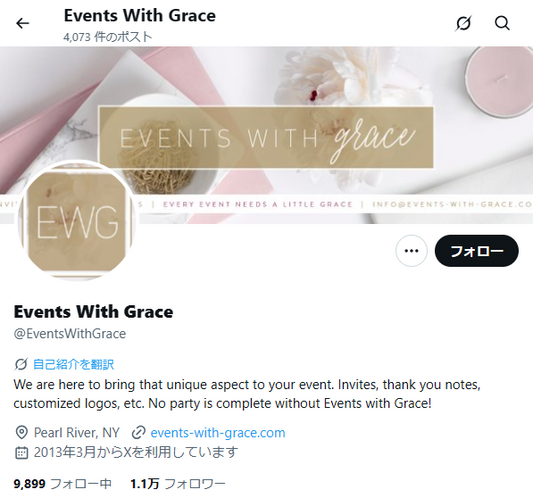
Task: Click the link chain icon
Action: tap(139, 432)
